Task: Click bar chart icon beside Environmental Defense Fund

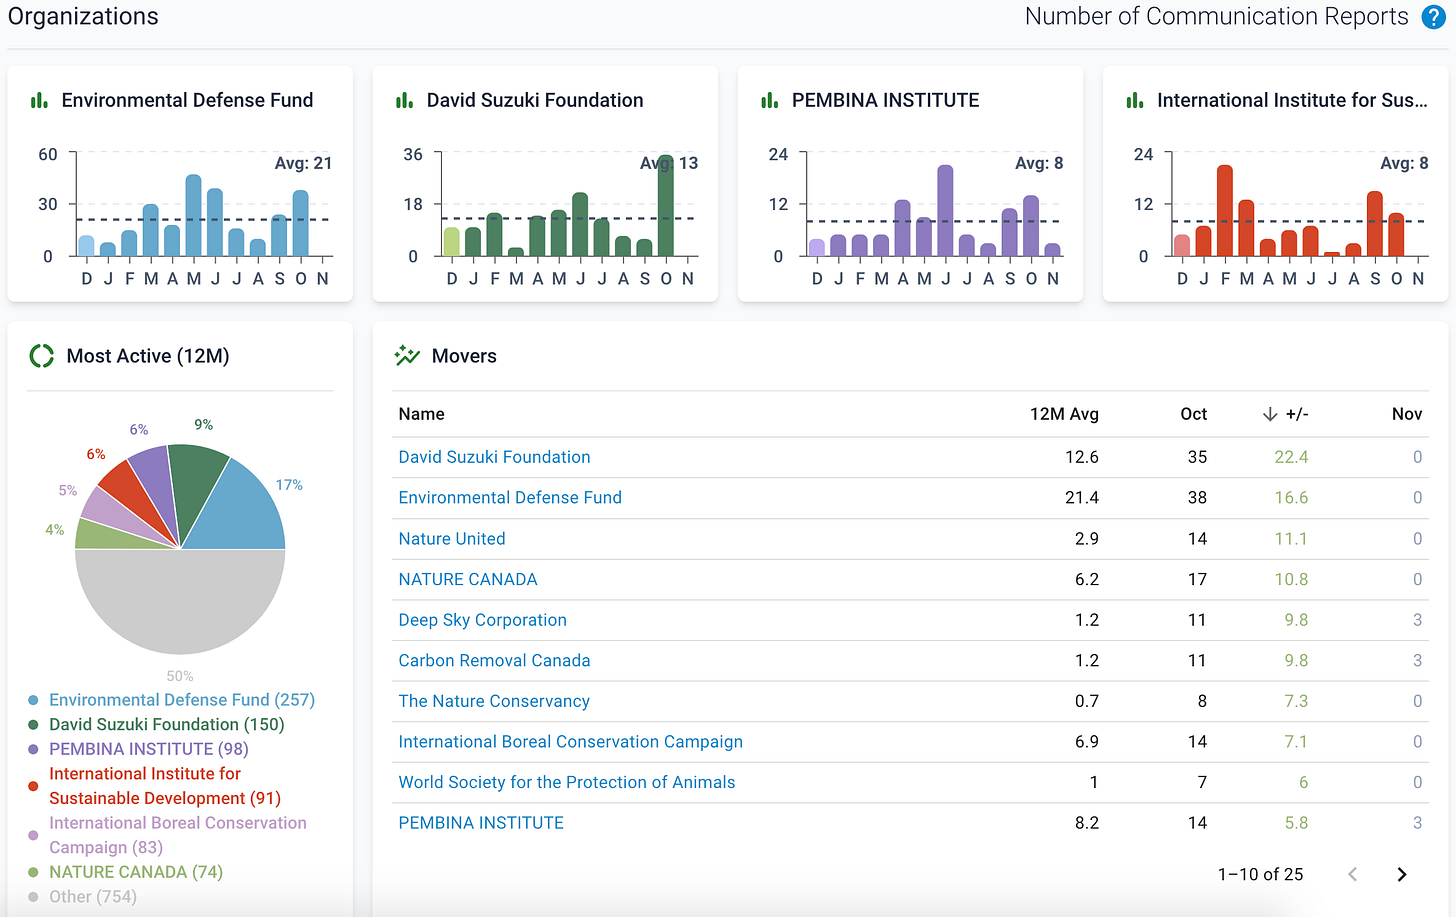Action: pos(39,100)
